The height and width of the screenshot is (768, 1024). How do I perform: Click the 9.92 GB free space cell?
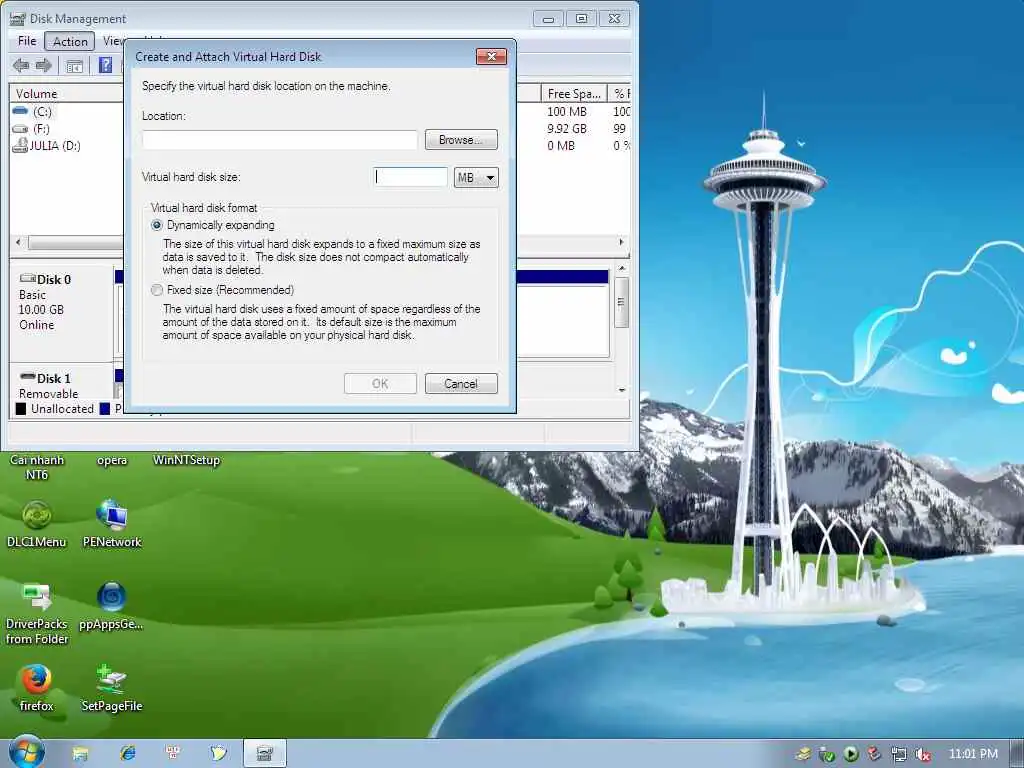click(x=567, y=129)
